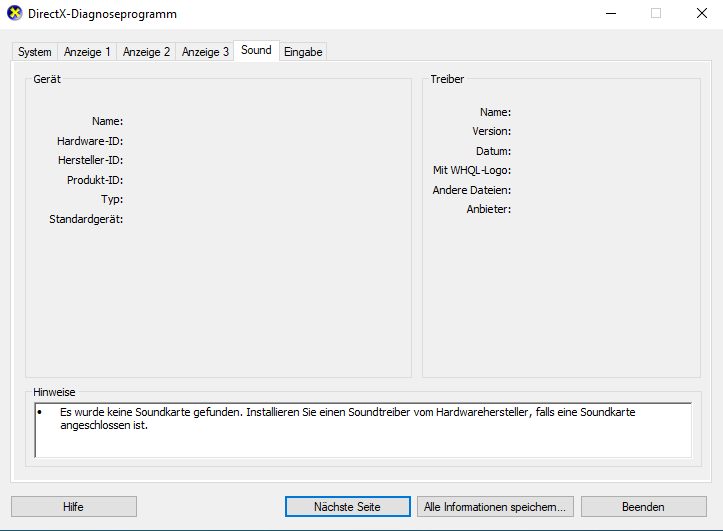Click the DirectX icon in title bar
This screenshot has height=531, width=723.
click(15, 13)
